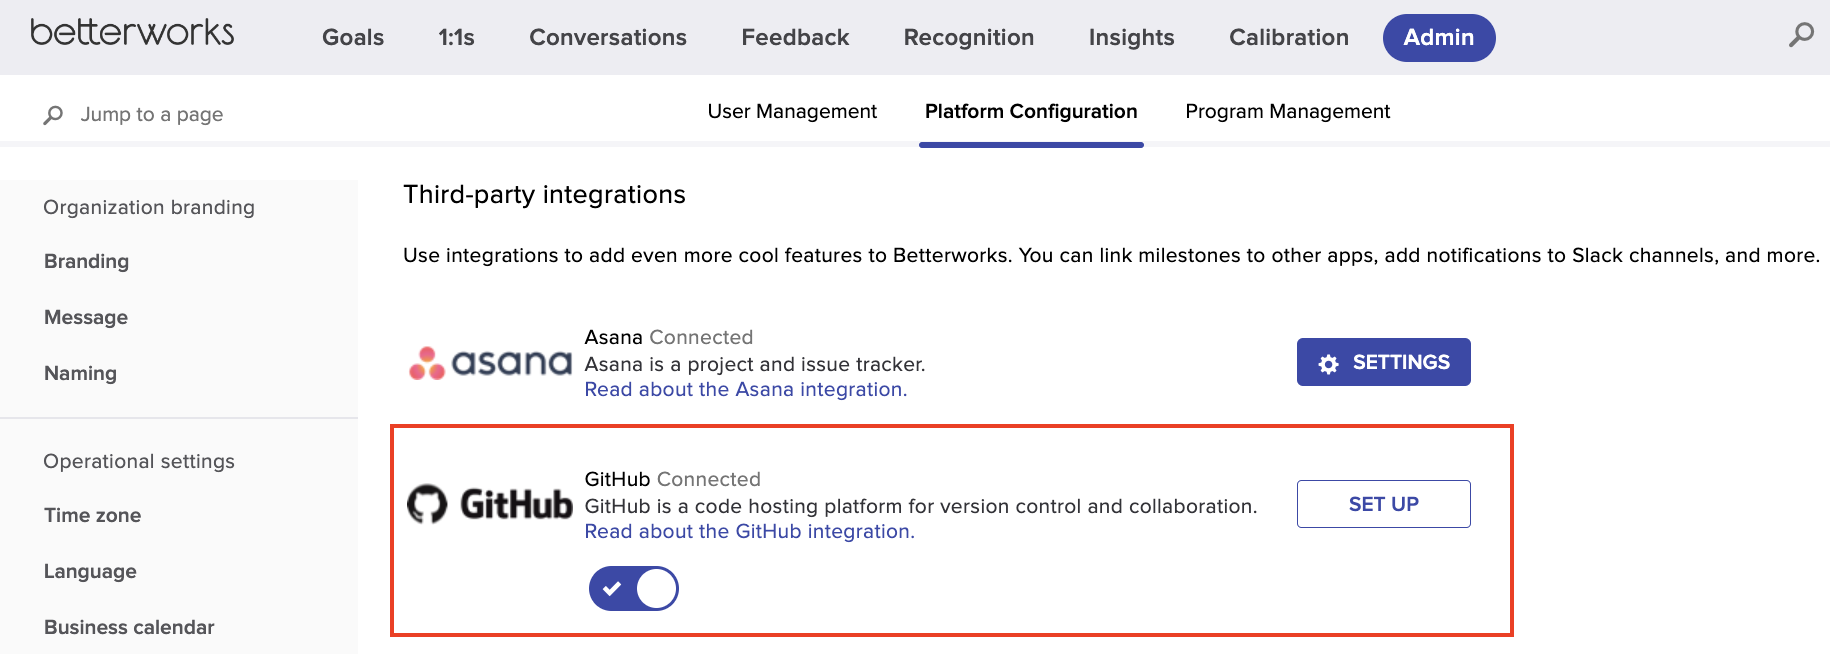Toggle off the GitHub integration switch
The image size is (1830, 654).
634,588
